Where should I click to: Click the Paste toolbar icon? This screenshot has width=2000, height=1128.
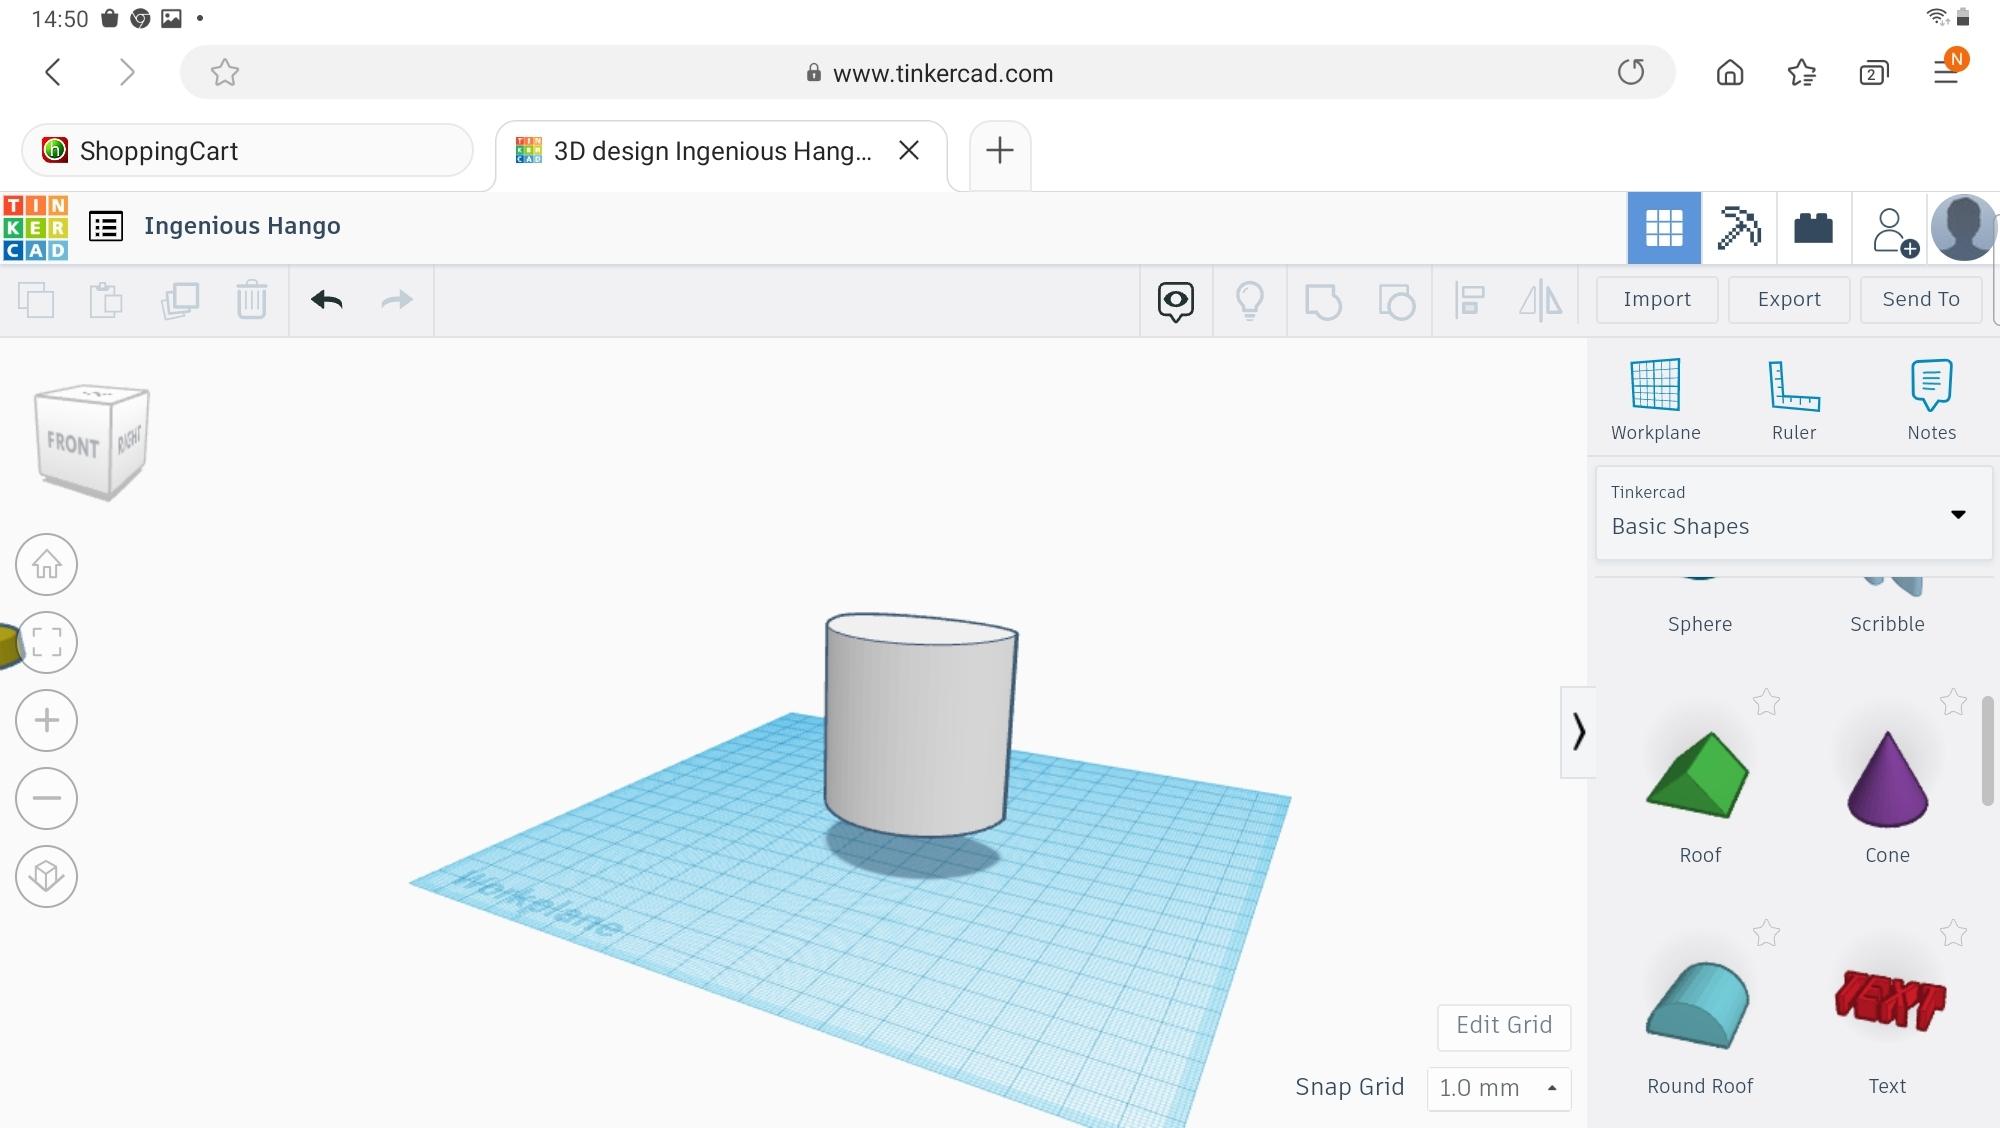(106, 300)
